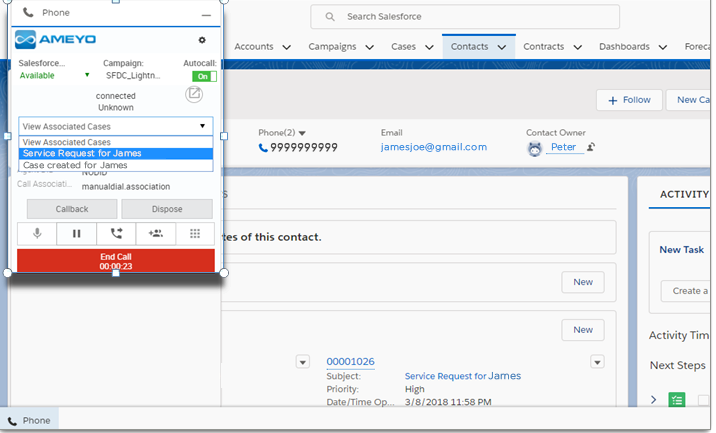Open the Contracts tab

pyautogui.click(x=543, y=47)
